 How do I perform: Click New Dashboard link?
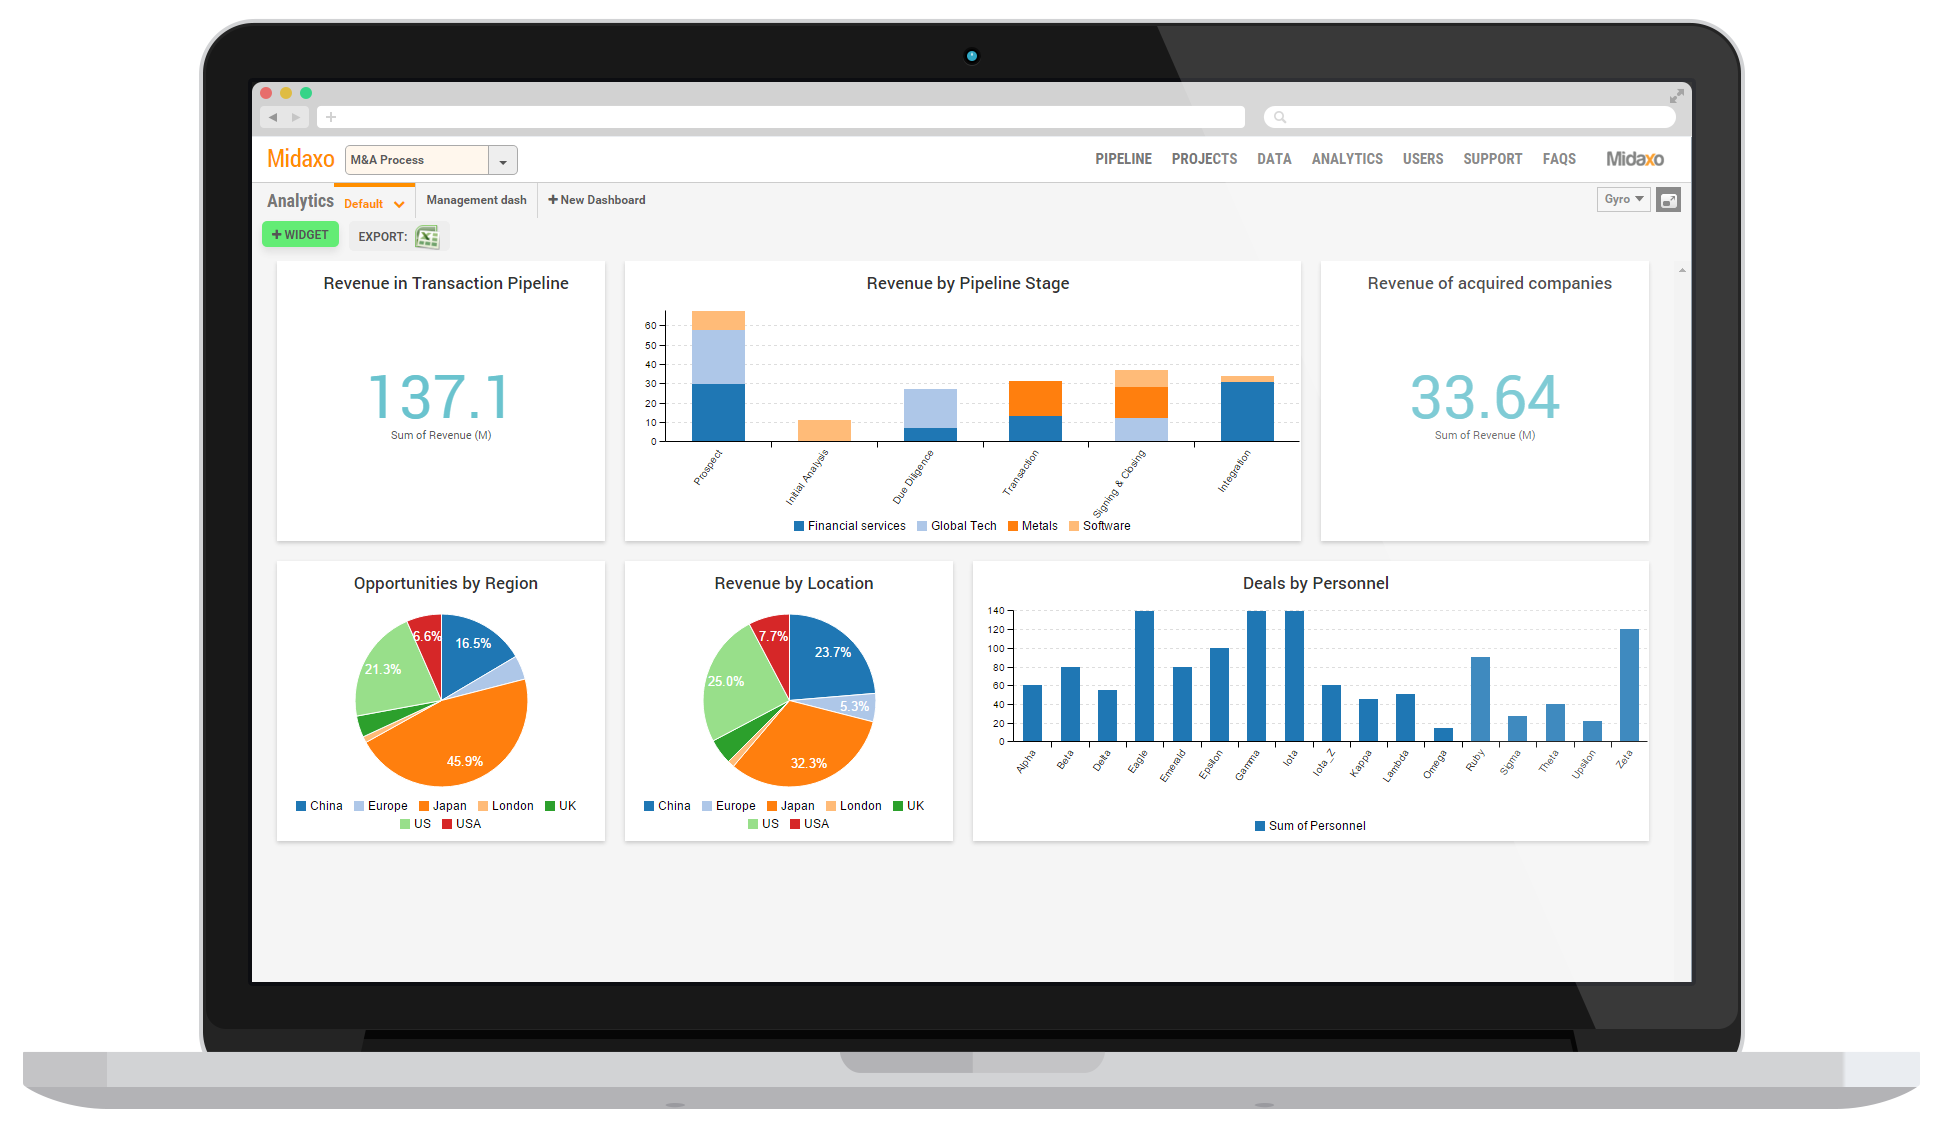pyautogui.click(x=597, y=200)
